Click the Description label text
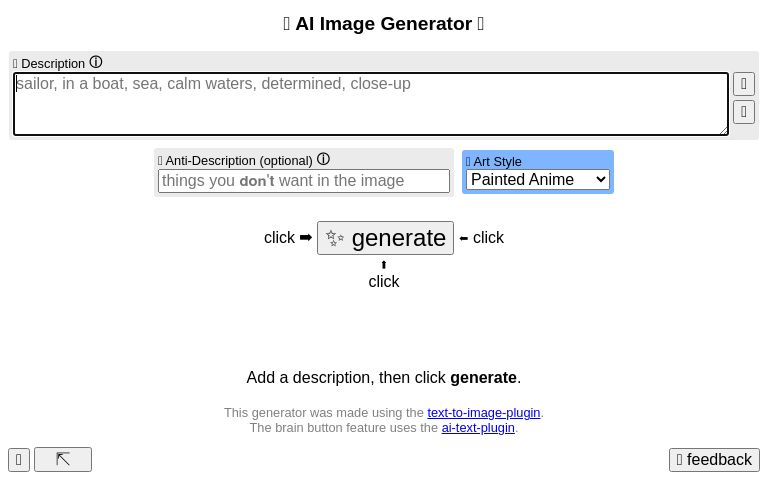The height and width of the screenshot is (480, 768). [53, 63]
